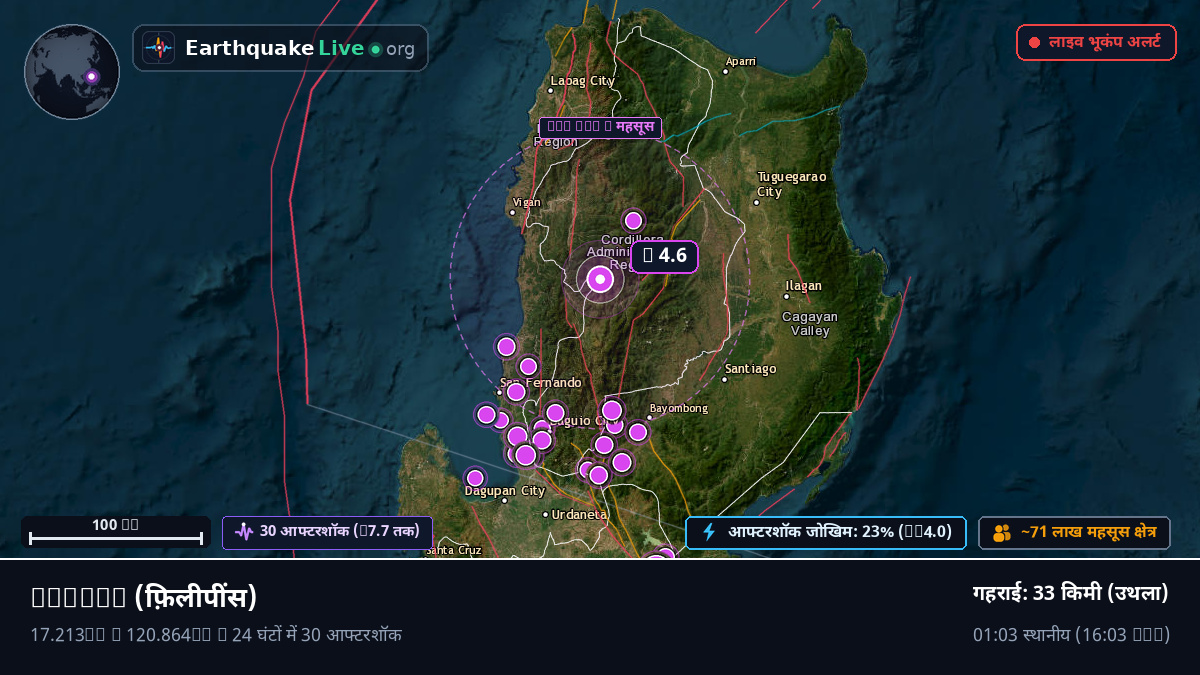Click the ~71 लाख महसूस क्षेत्र text

1088,533
